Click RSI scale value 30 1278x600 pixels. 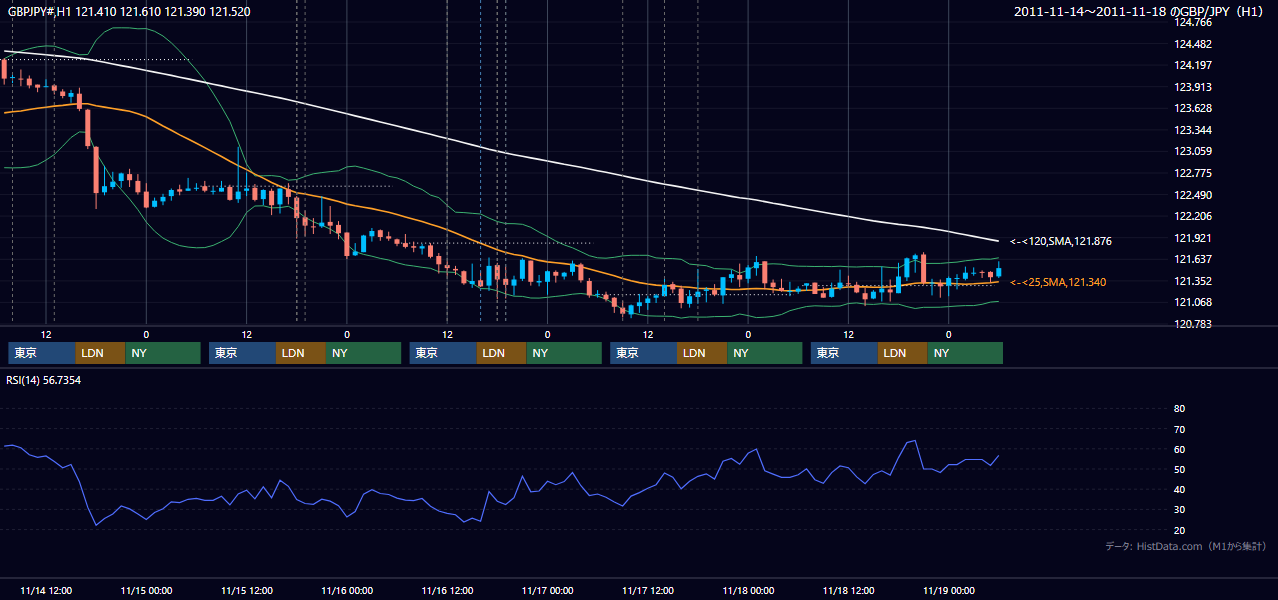[x=1179, y=510]
